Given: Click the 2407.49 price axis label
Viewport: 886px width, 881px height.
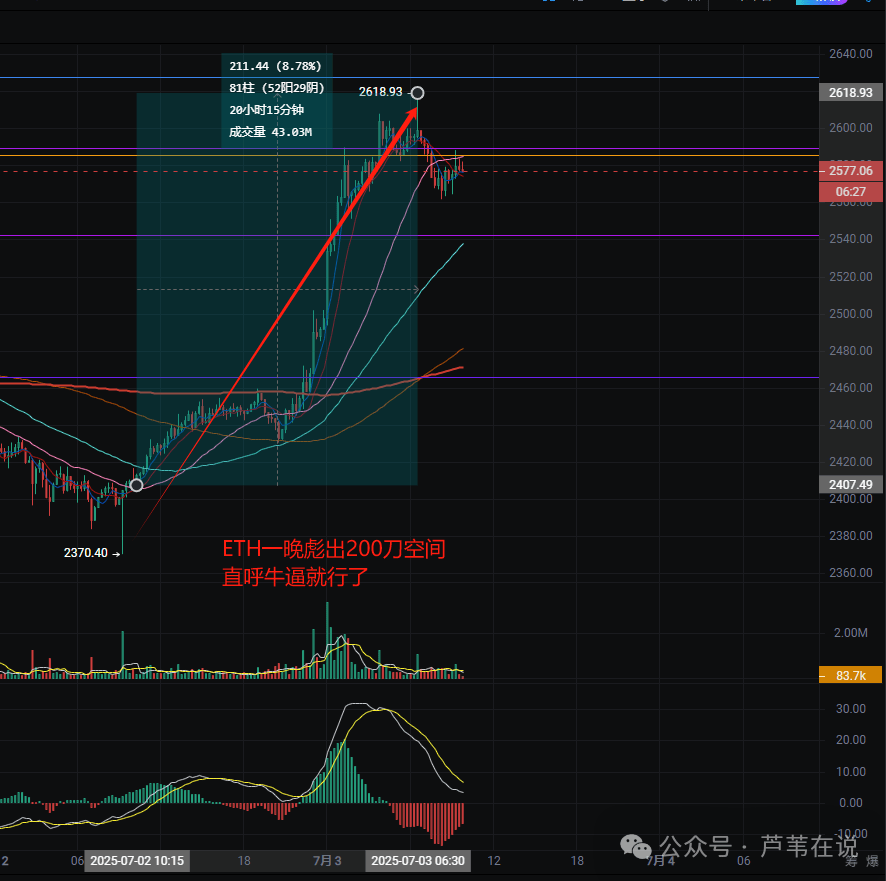Looking at the screenshot, I should tap(851, 484).
